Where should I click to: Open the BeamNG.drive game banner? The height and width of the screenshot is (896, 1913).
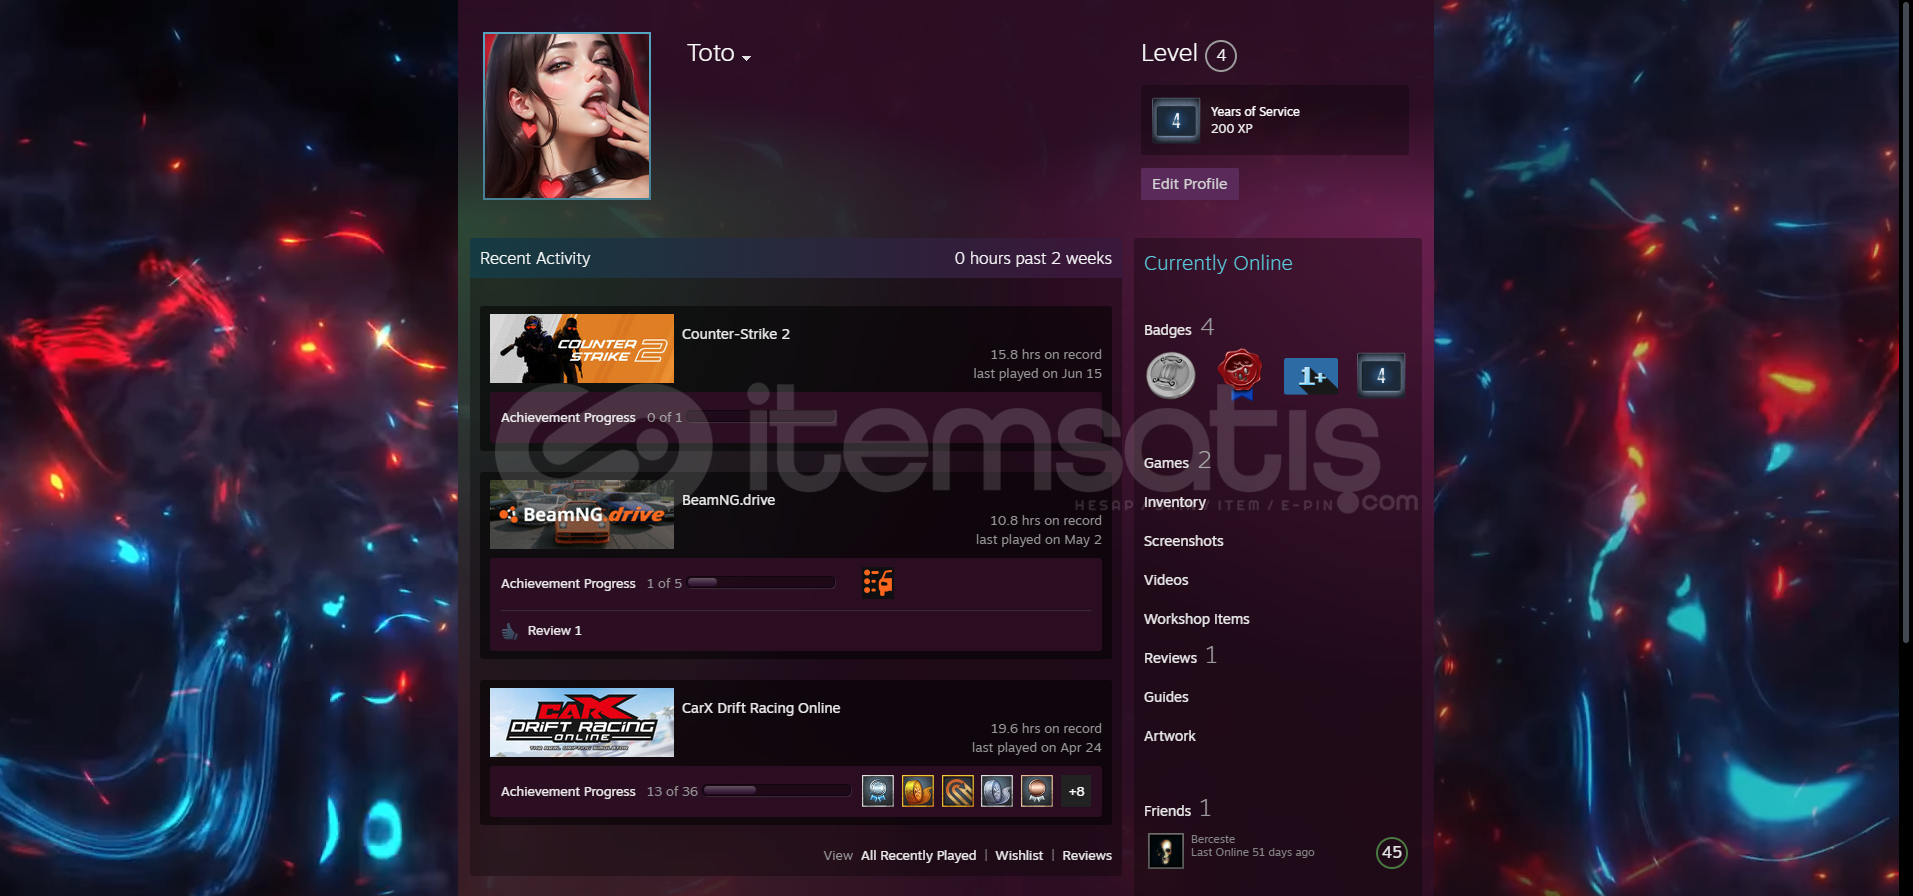[x=582, y=514]
